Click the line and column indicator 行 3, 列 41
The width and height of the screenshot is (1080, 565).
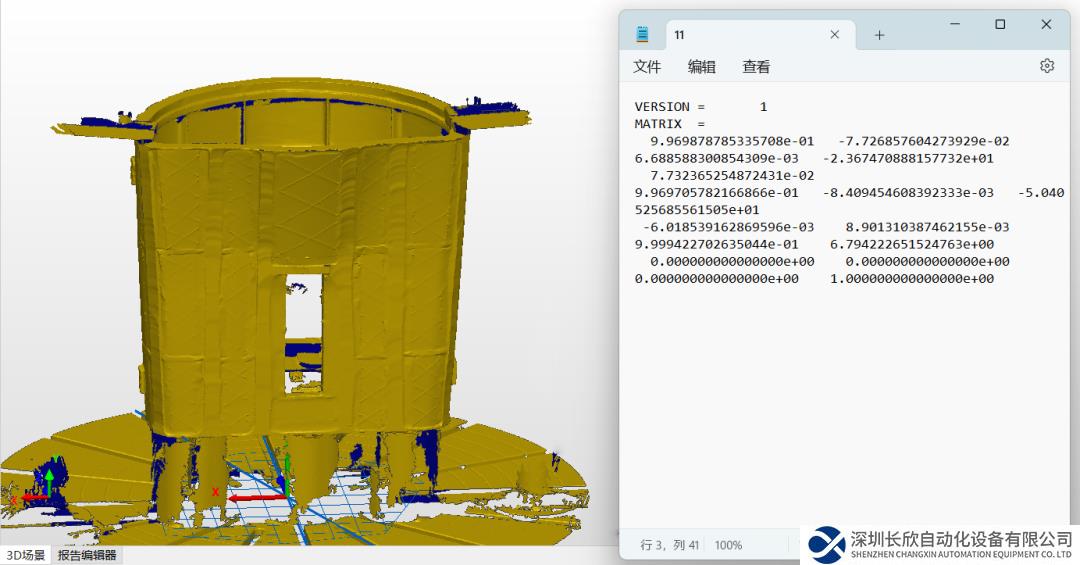point(670,545)
